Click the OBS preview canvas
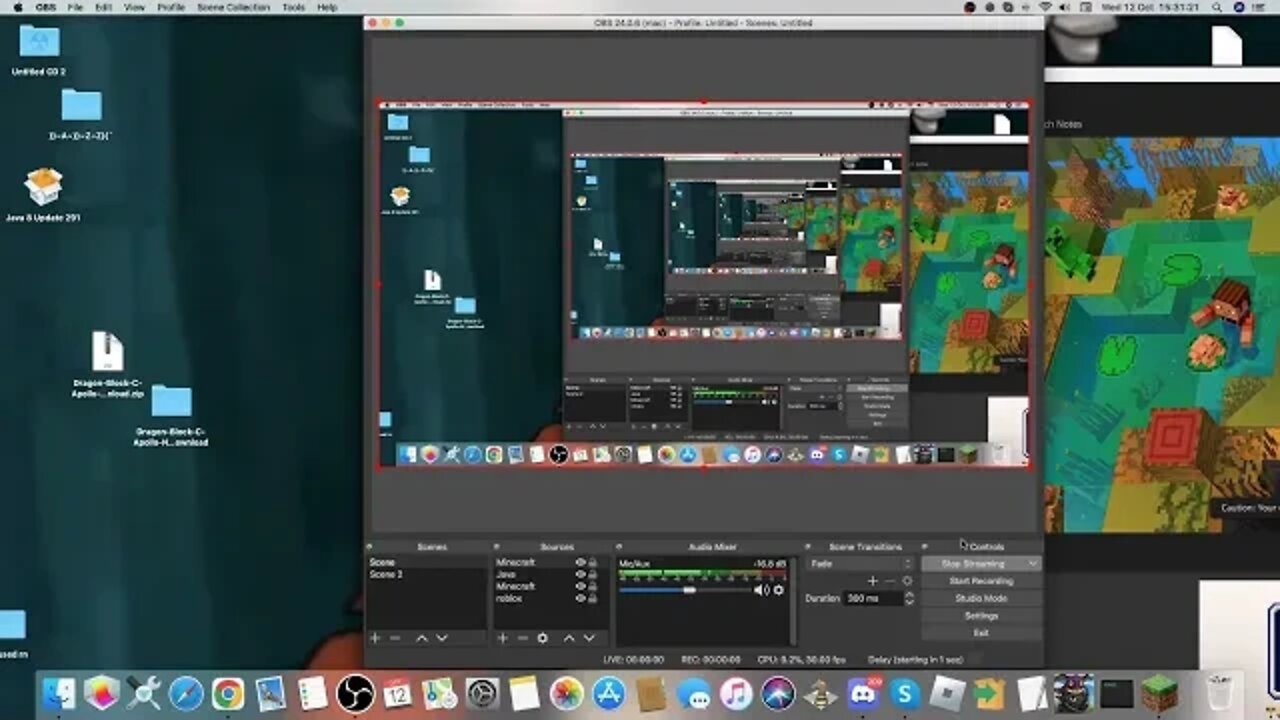The width and height of the screenshot is (1280, 720). (704, 284)
